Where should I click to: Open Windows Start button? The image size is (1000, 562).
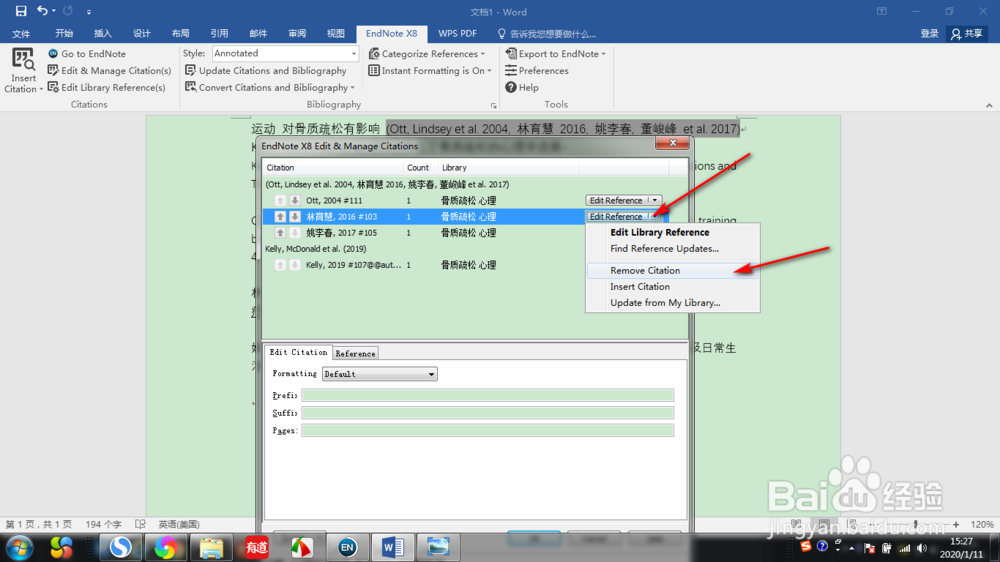click(19, 548)
